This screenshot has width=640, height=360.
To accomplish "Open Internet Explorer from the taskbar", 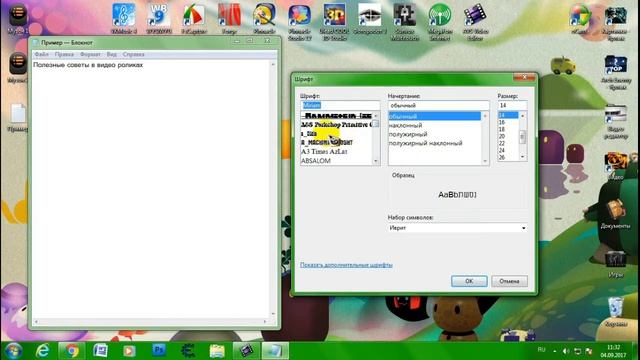I will pyautogui.click(x=42, y=351).
